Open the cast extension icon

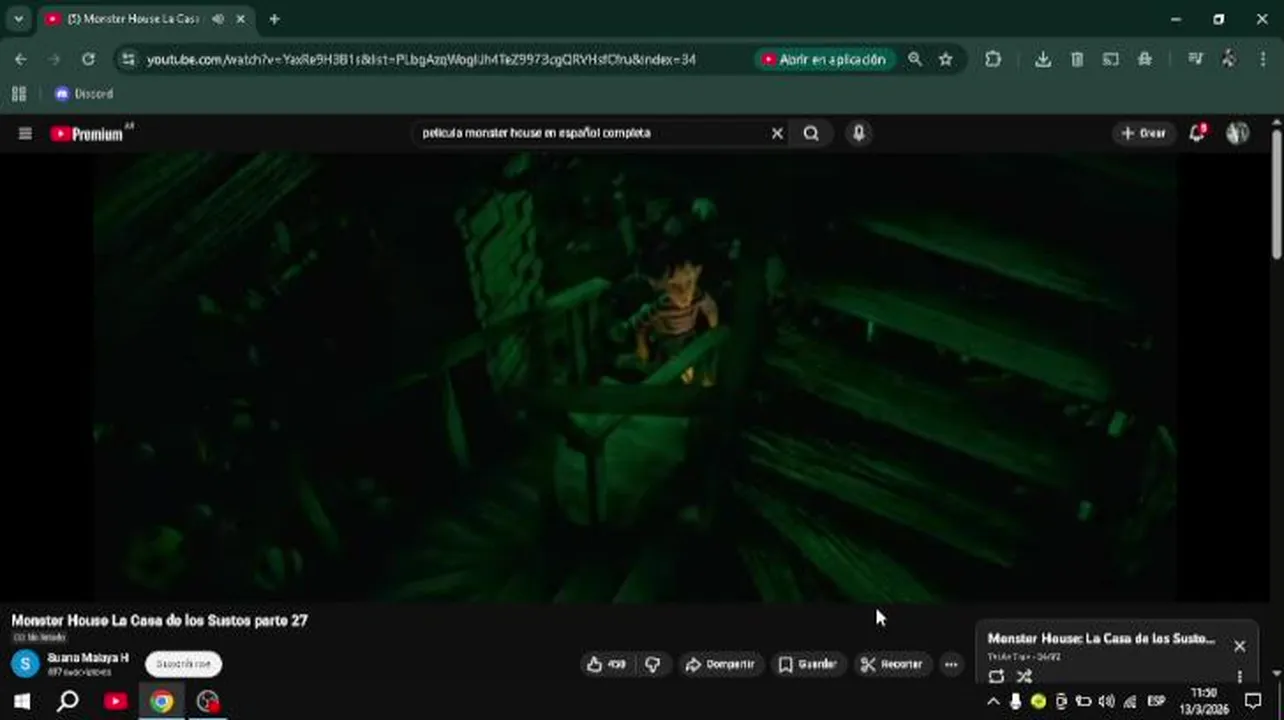tap(1111, 60)
